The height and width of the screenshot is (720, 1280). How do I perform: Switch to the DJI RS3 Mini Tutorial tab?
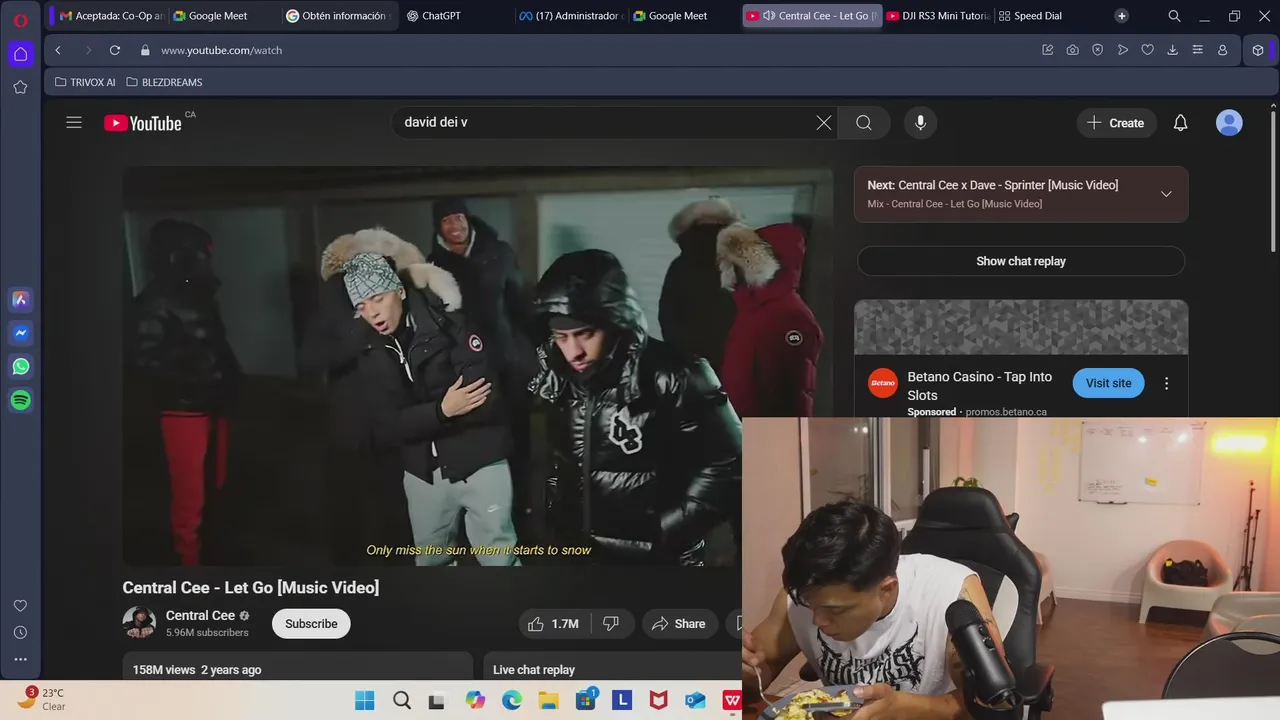pyautogui.click(x=939, y=16)
